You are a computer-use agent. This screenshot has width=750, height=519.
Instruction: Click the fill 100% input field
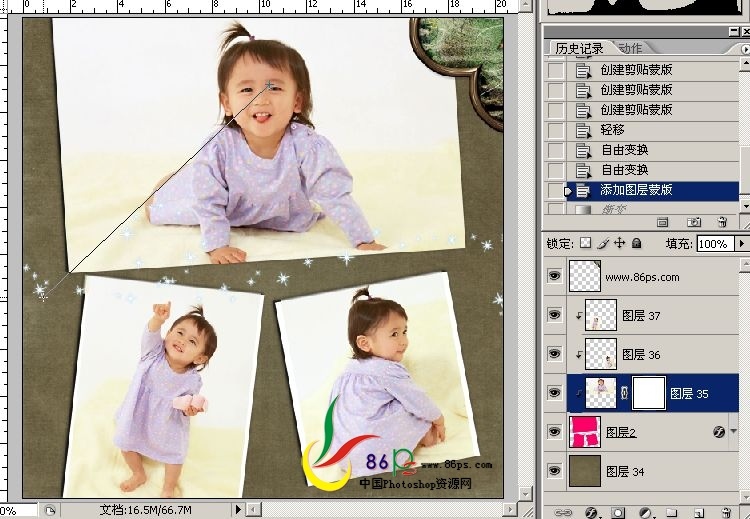pyautogui.click(x=716, y=243)
